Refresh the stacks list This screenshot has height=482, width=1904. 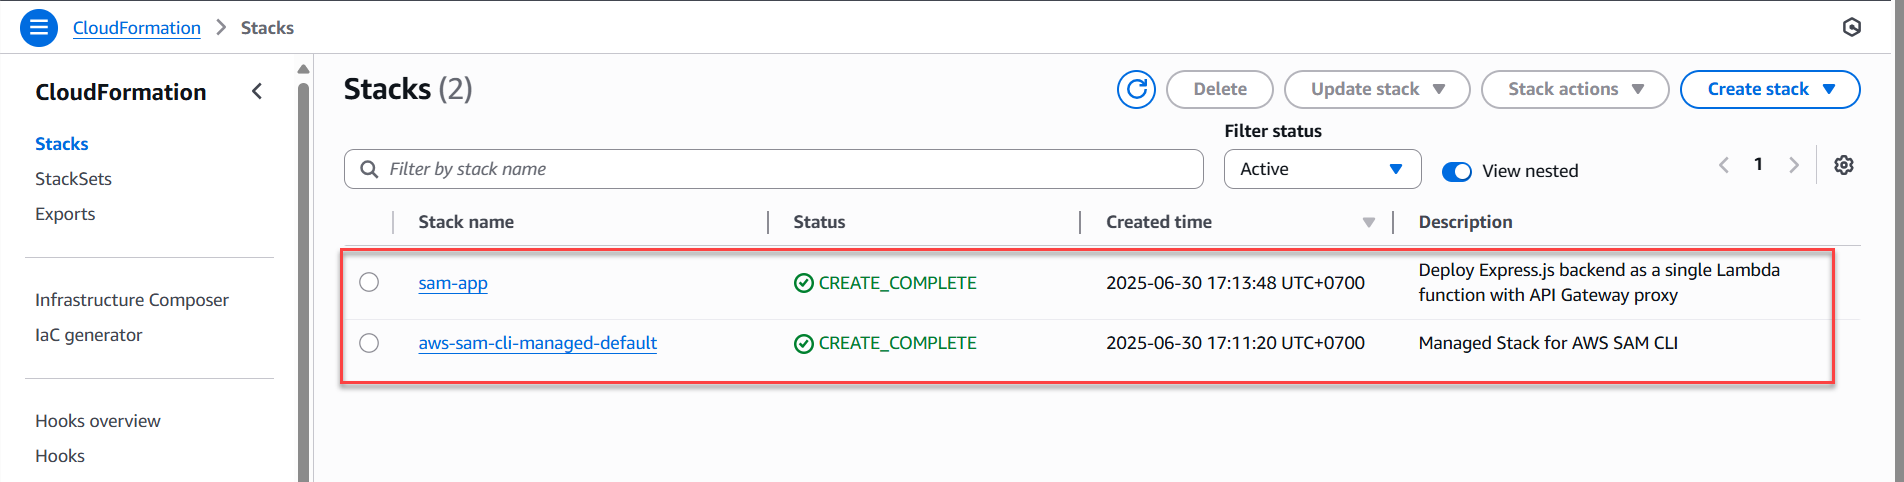click(x=1136, y=89)
